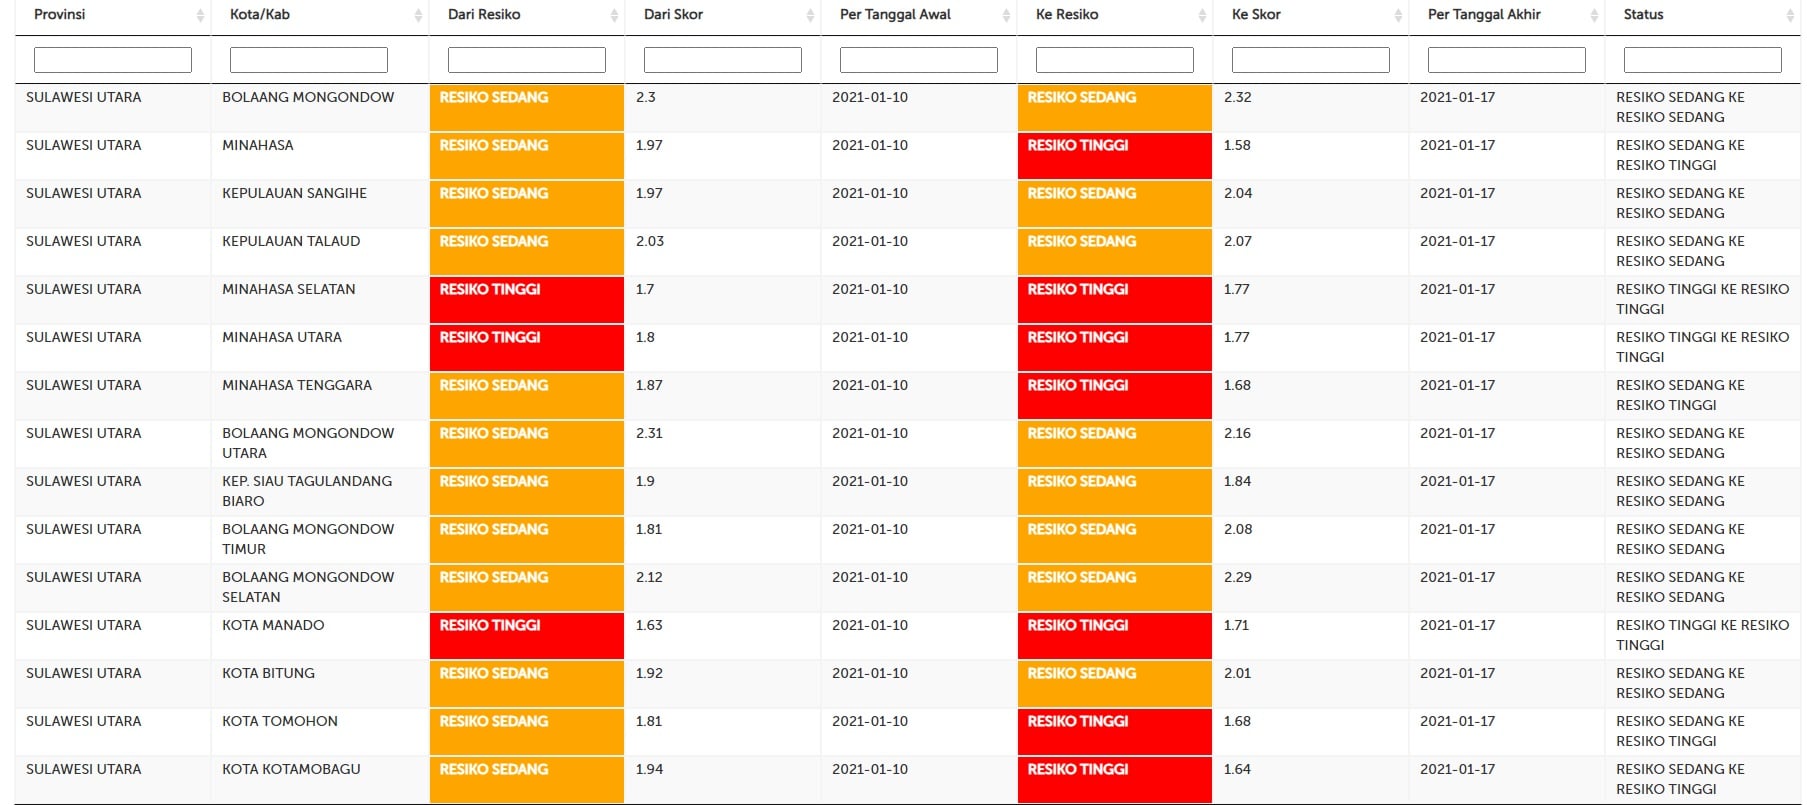Click Ke Resiko column sort arrows

click(1202, 15)
